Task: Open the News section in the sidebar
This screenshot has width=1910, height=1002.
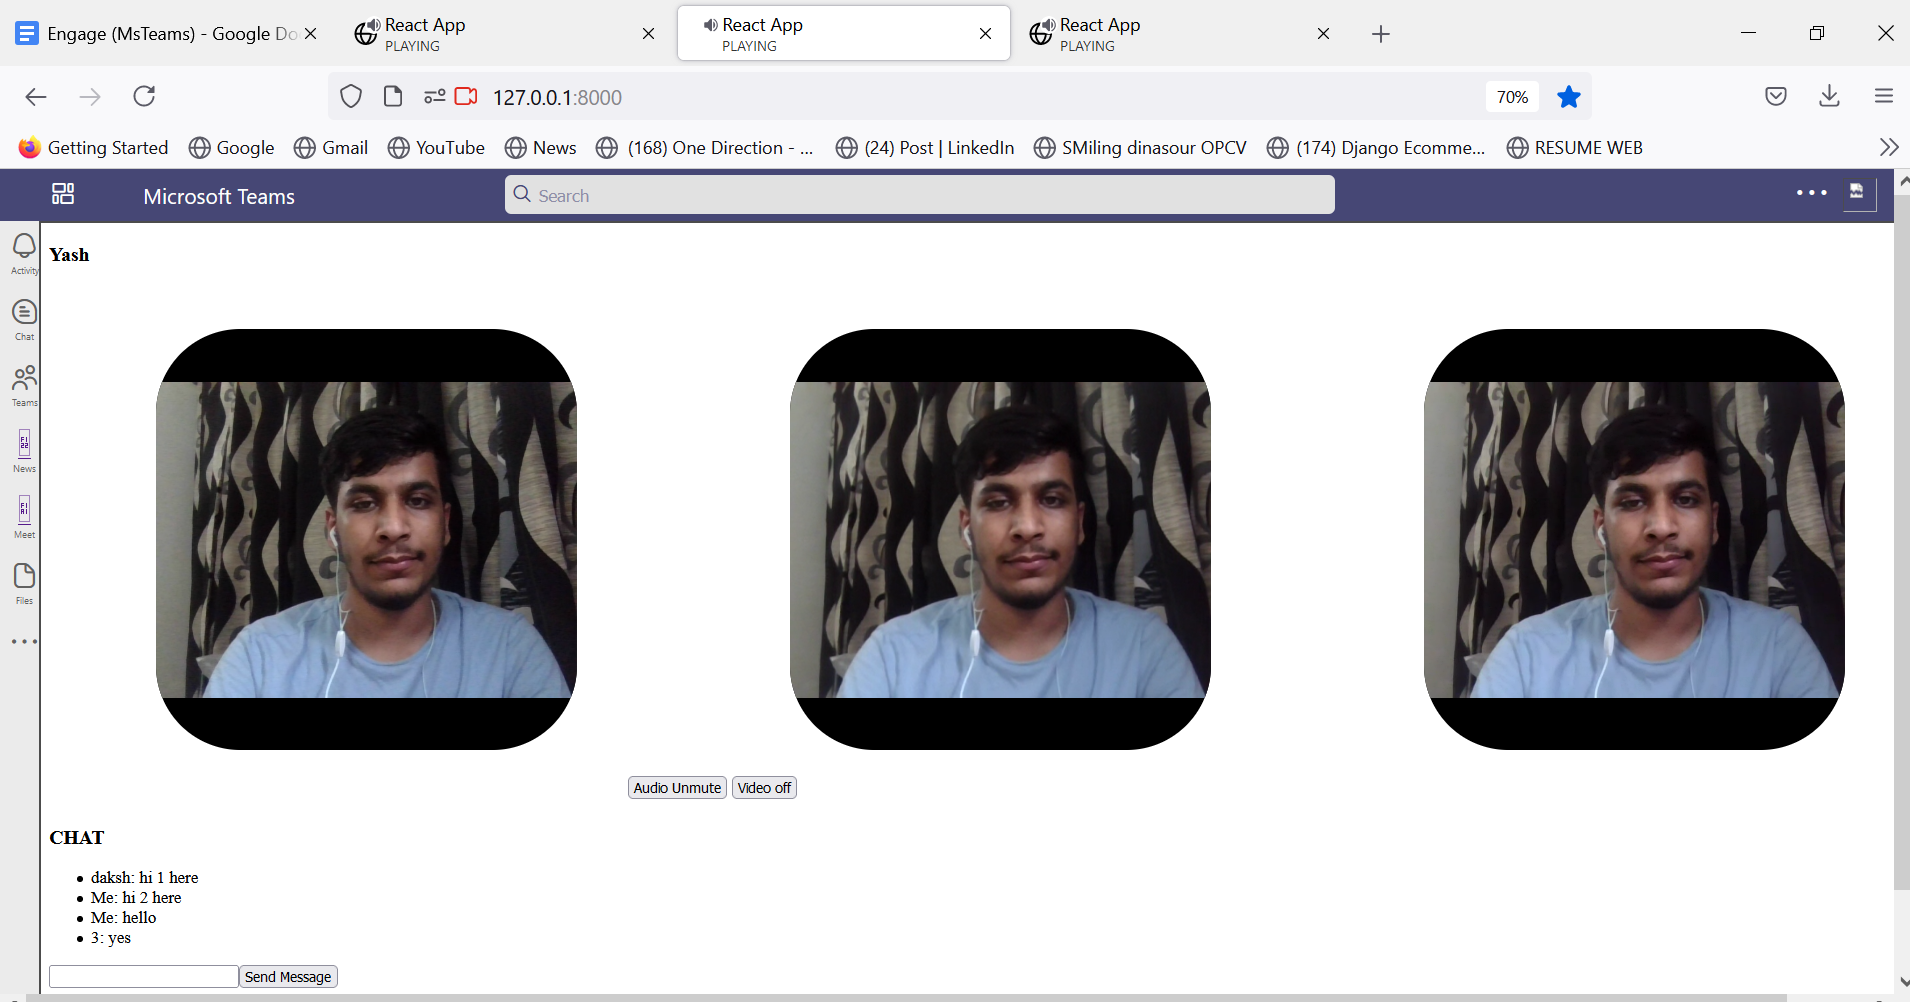Action: (22, 449)
